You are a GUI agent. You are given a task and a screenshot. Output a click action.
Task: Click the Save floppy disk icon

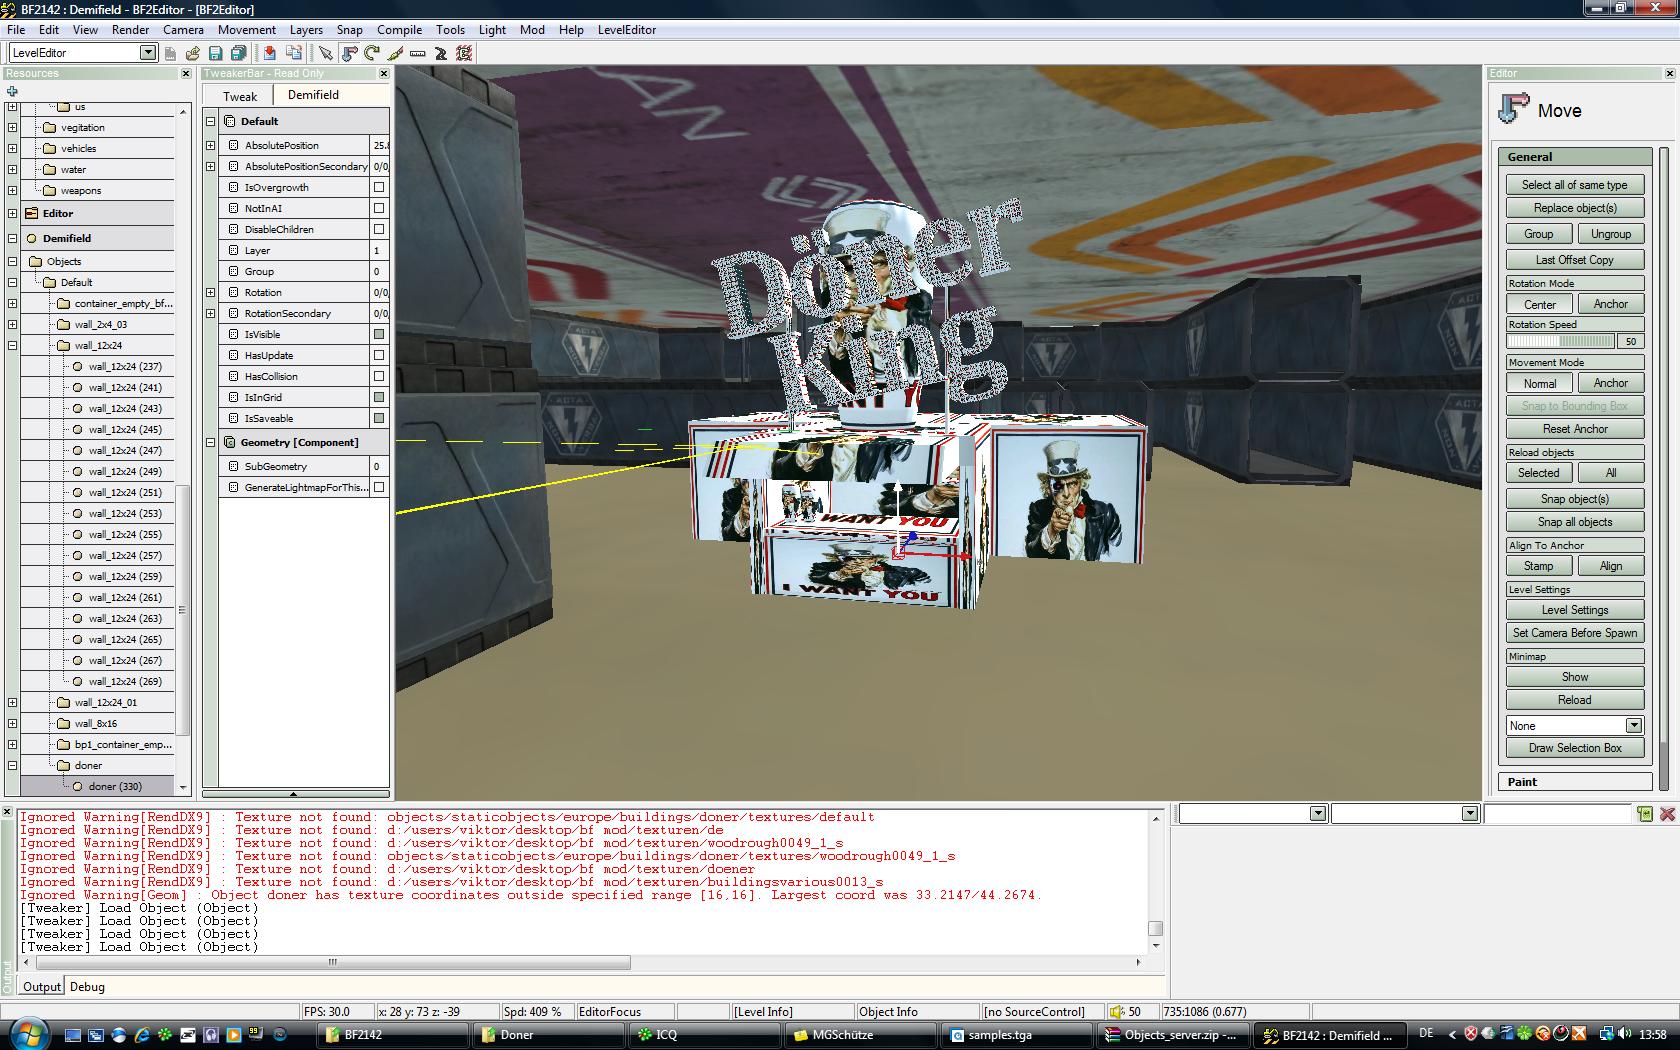pyautogui.click(x=215, y=53)
